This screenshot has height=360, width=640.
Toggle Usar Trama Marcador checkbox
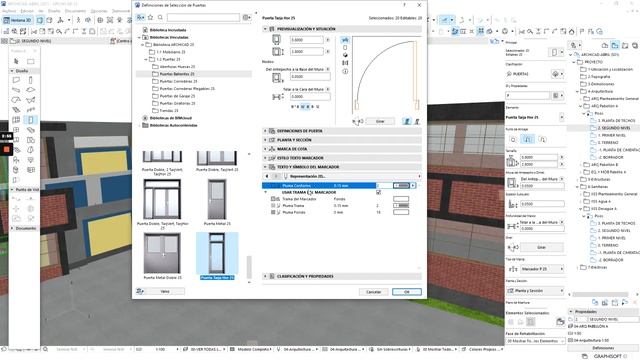378,192
